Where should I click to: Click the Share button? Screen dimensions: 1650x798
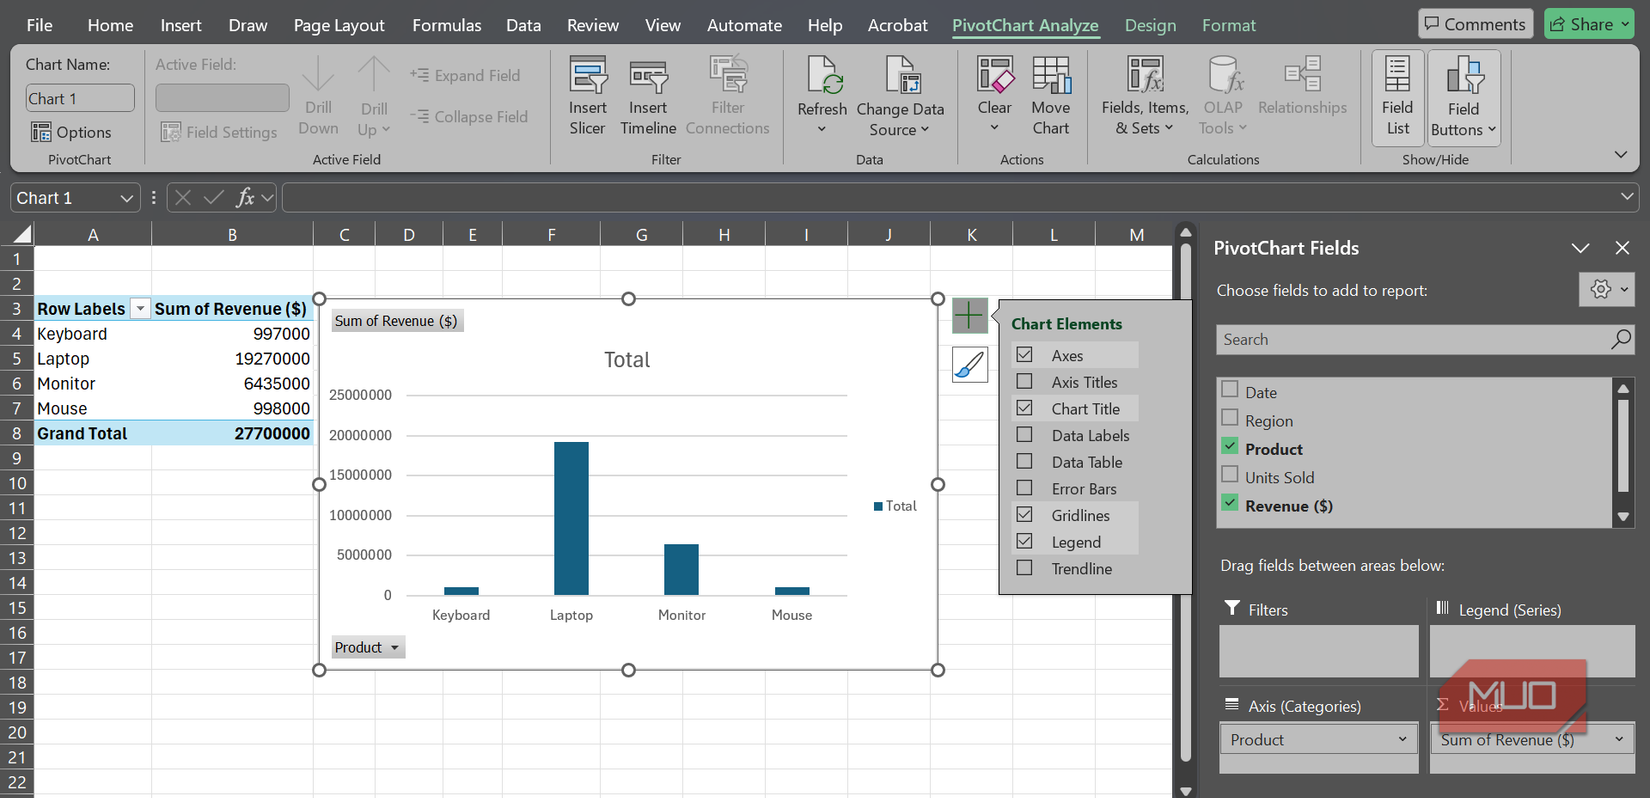click(x=1588, y=24)
